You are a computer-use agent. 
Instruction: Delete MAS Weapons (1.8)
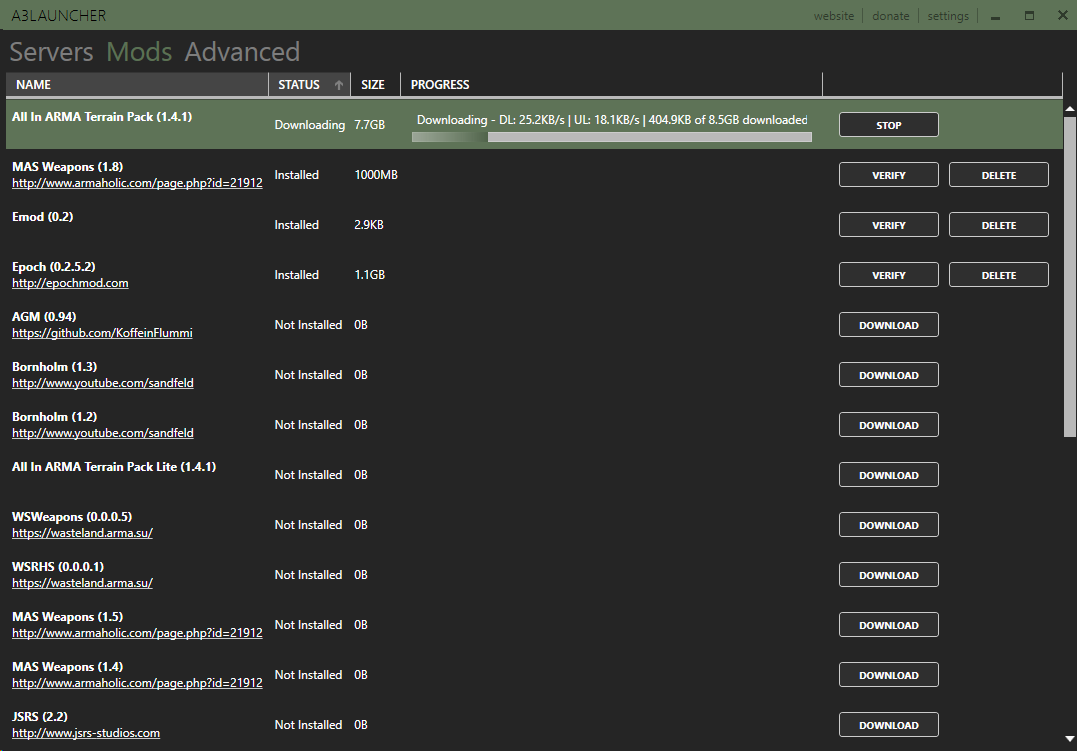(x=999, y=175)
